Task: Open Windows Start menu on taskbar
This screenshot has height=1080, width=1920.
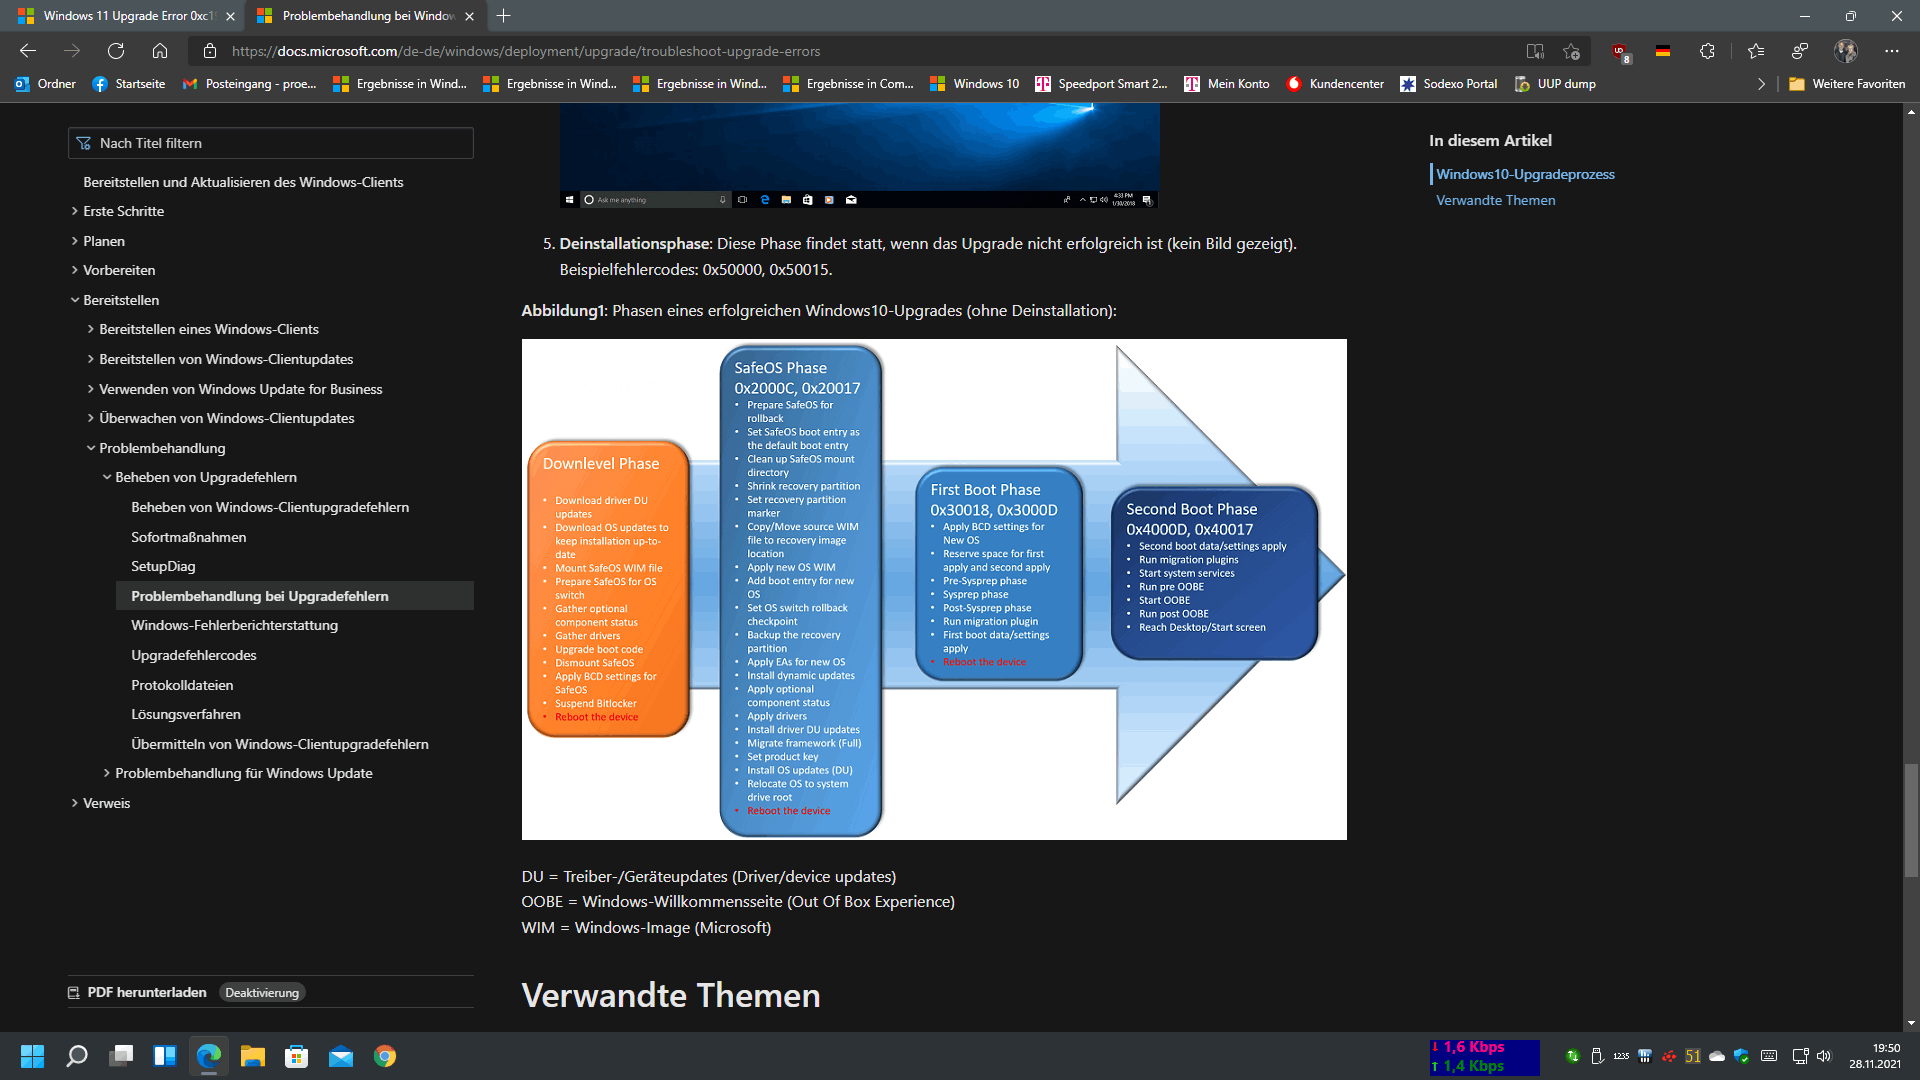Action: (x=32, y=1056)
